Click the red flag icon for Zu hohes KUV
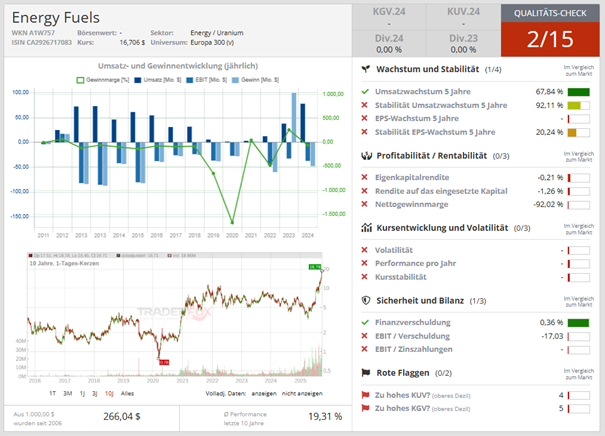Screen dimensions: 605x436 tap(365, 395)
